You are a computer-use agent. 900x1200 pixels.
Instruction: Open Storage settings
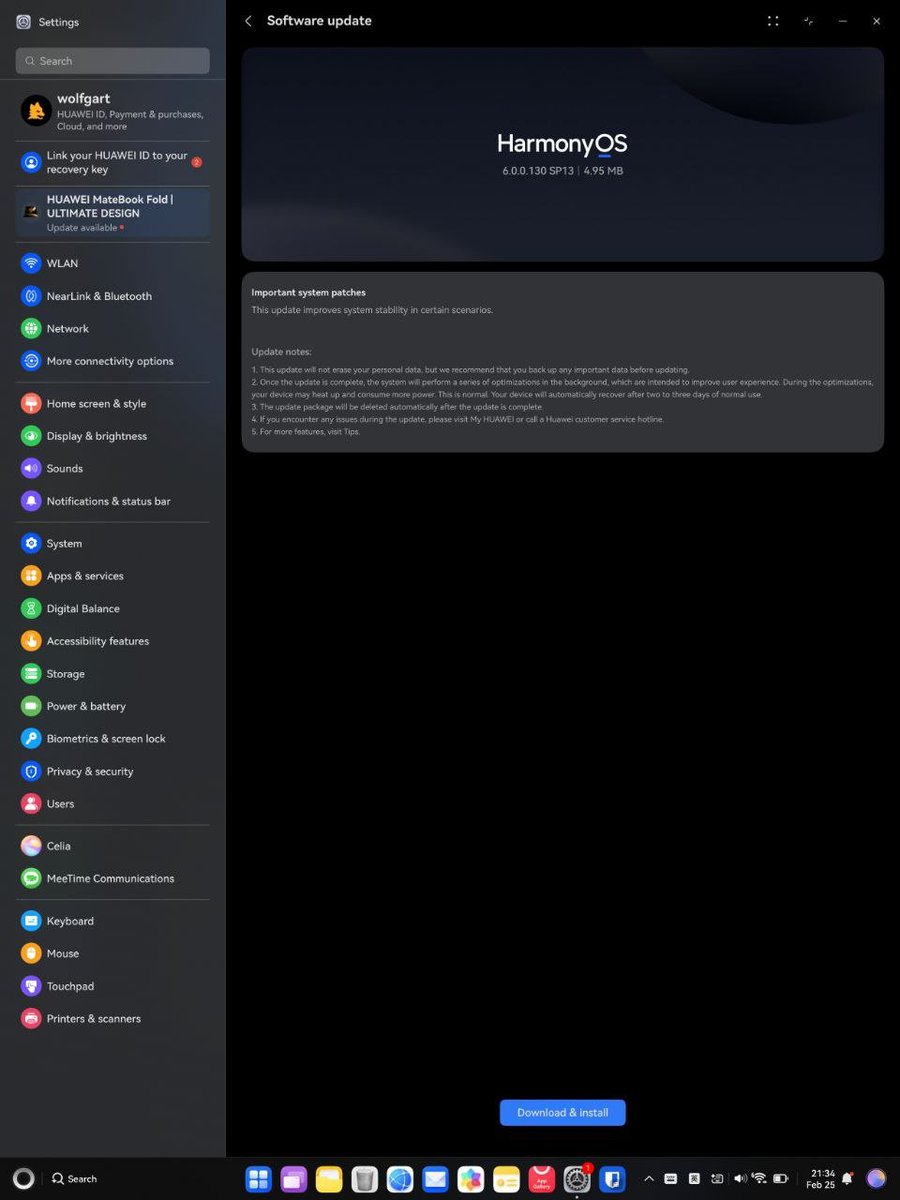pos(112,674)
